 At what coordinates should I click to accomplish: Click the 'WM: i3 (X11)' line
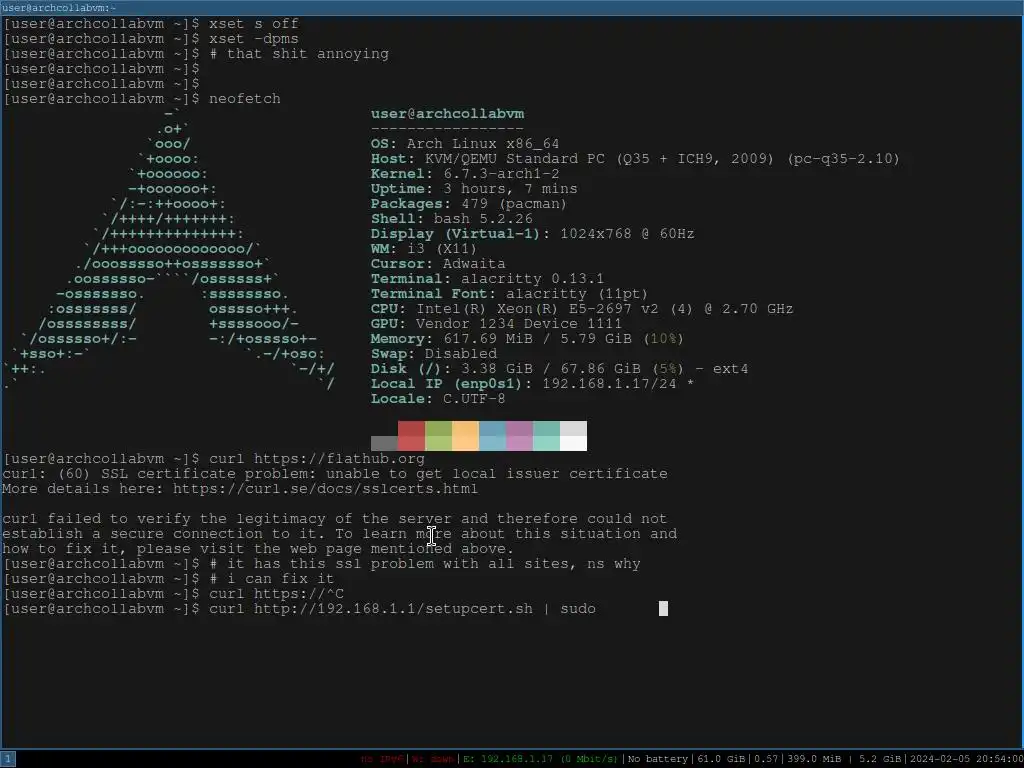click(424, 249)
